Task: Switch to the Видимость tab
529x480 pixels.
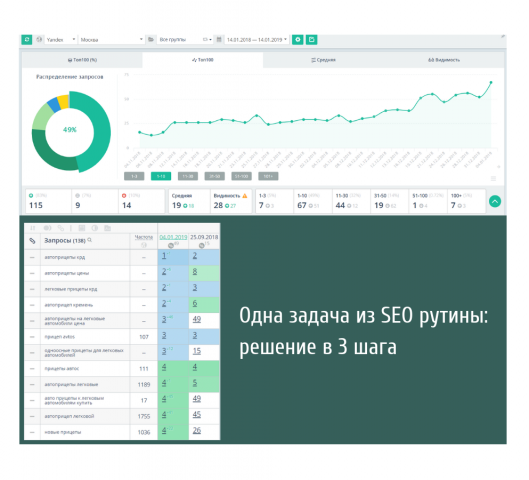Action: 444,60
